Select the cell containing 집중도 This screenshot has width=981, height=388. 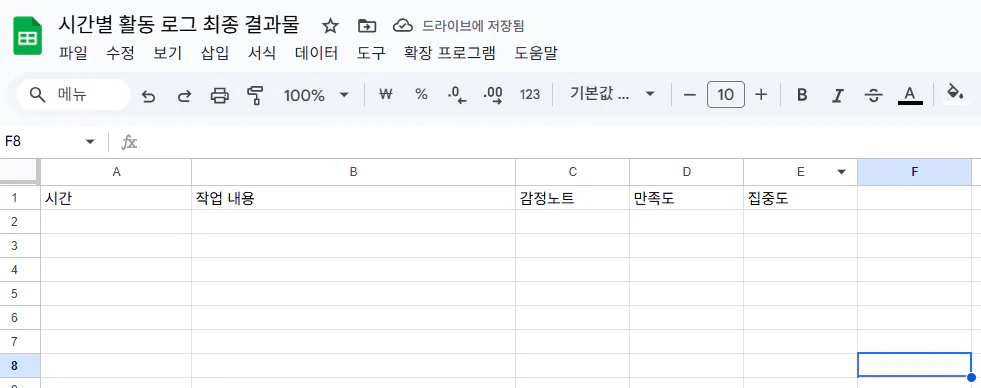[x=800, y=198]
